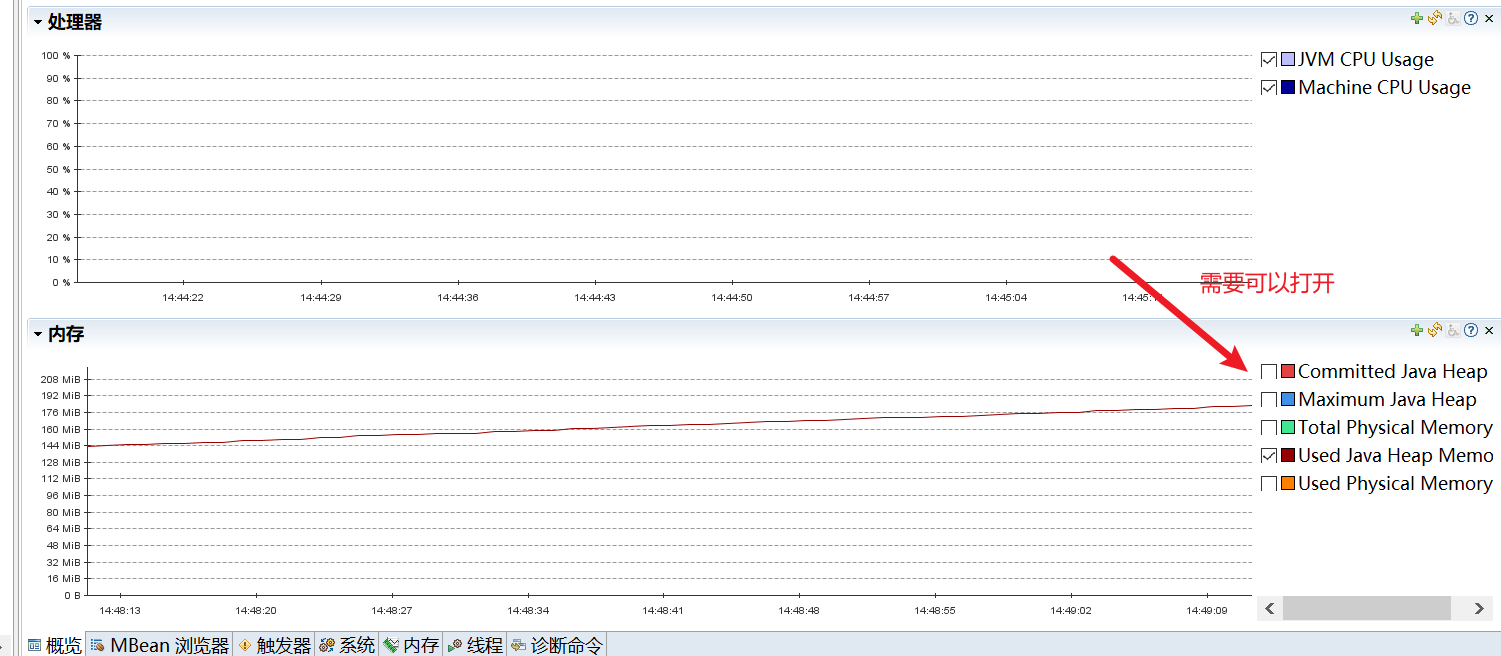Screen dimensions: 1501x656
Task: Close the 内存 chart section
Action: (x=1489, y=330)
